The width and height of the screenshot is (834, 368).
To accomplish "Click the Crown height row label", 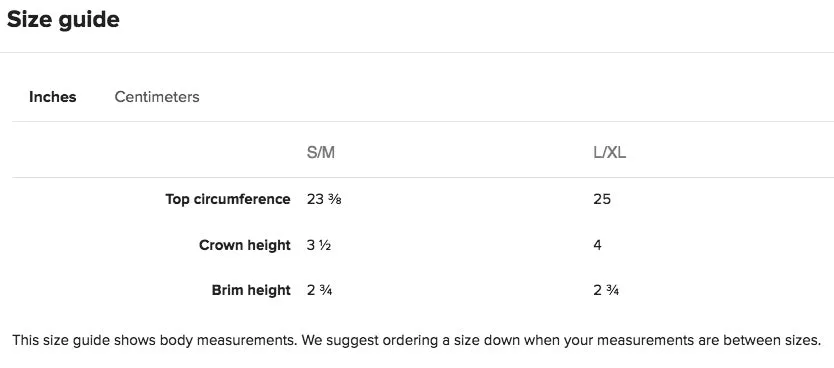I will [245, 245].
